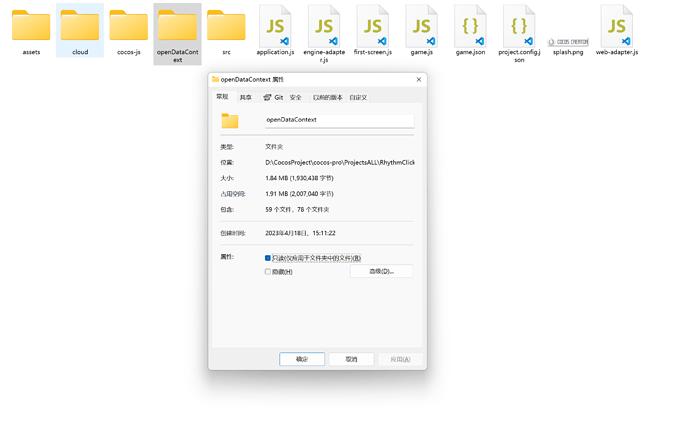This screenshot has width=690, height=432.
Task: Click the 'game.json' file name label
Action: 470,52
